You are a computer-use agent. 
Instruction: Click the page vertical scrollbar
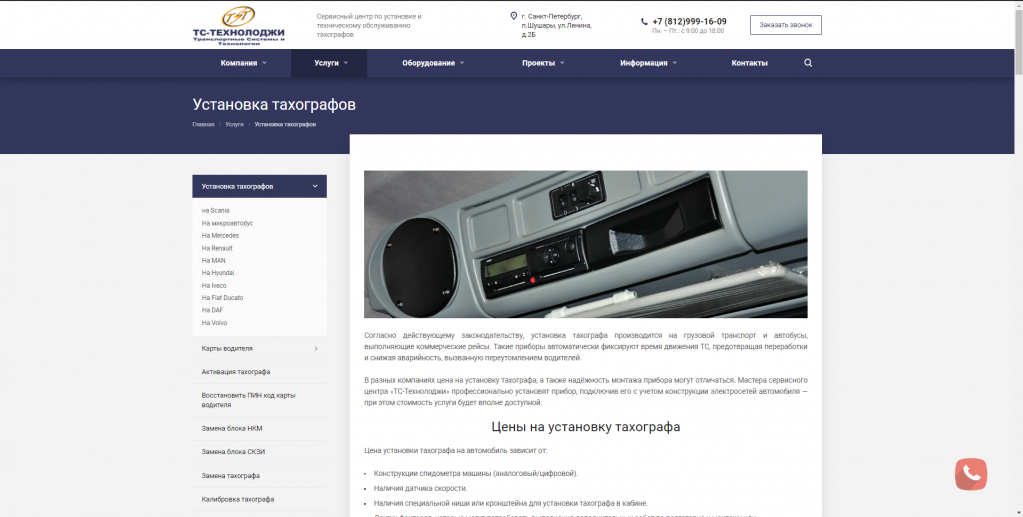click(x=1018, y=258)
